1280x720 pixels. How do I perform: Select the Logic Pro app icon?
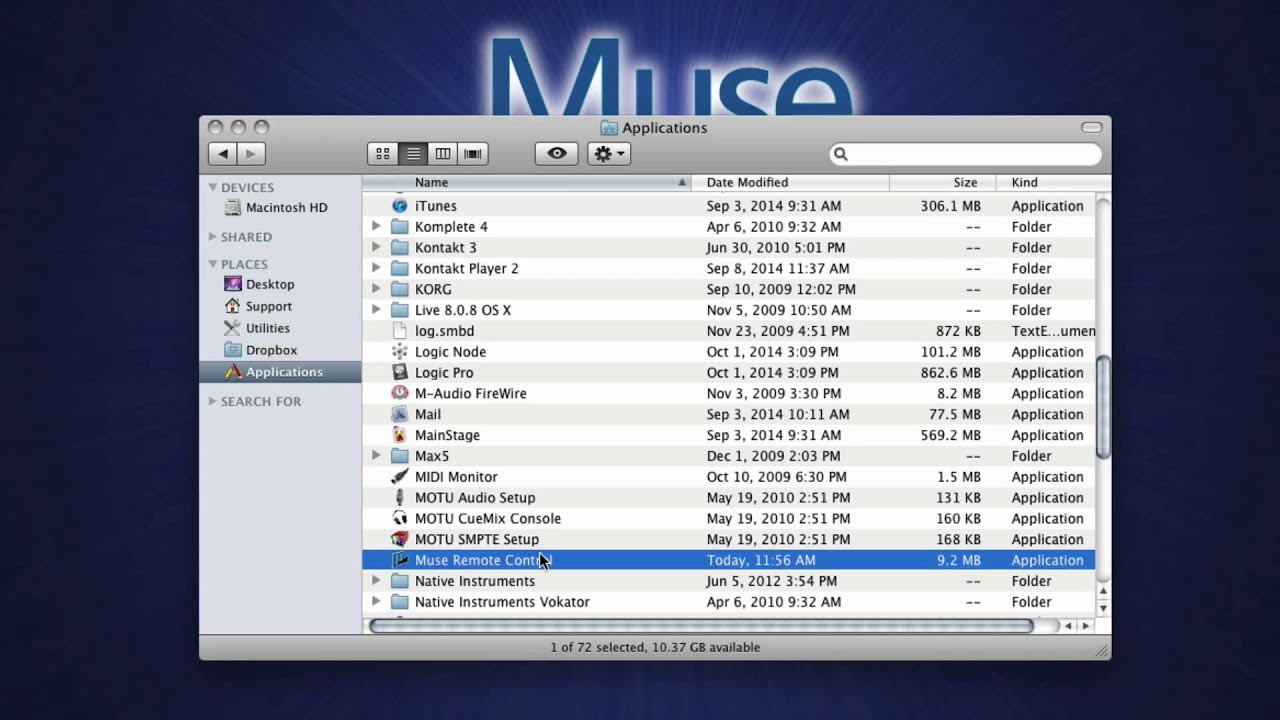pos(400,373)
